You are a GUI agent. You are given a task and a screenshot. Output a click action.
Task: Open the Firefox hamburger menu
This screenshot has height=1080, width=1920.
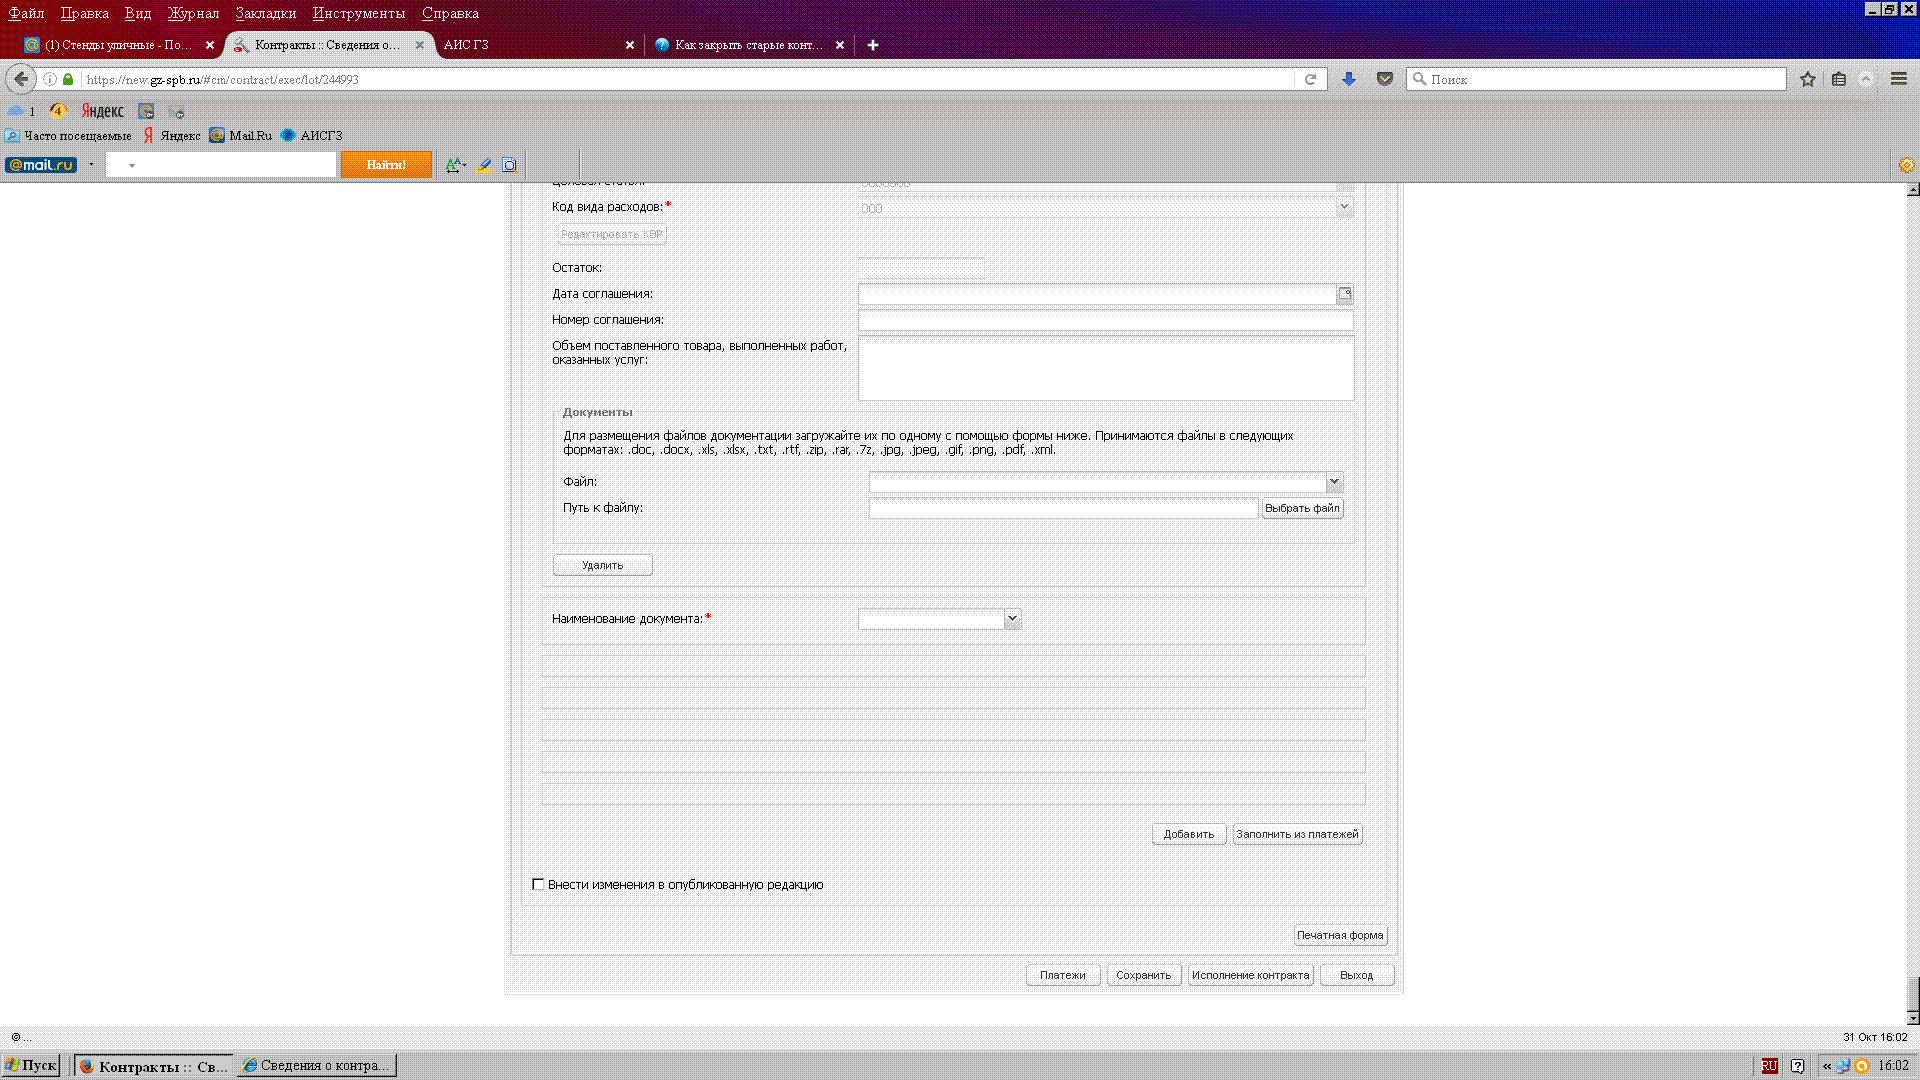(1898, 79)
